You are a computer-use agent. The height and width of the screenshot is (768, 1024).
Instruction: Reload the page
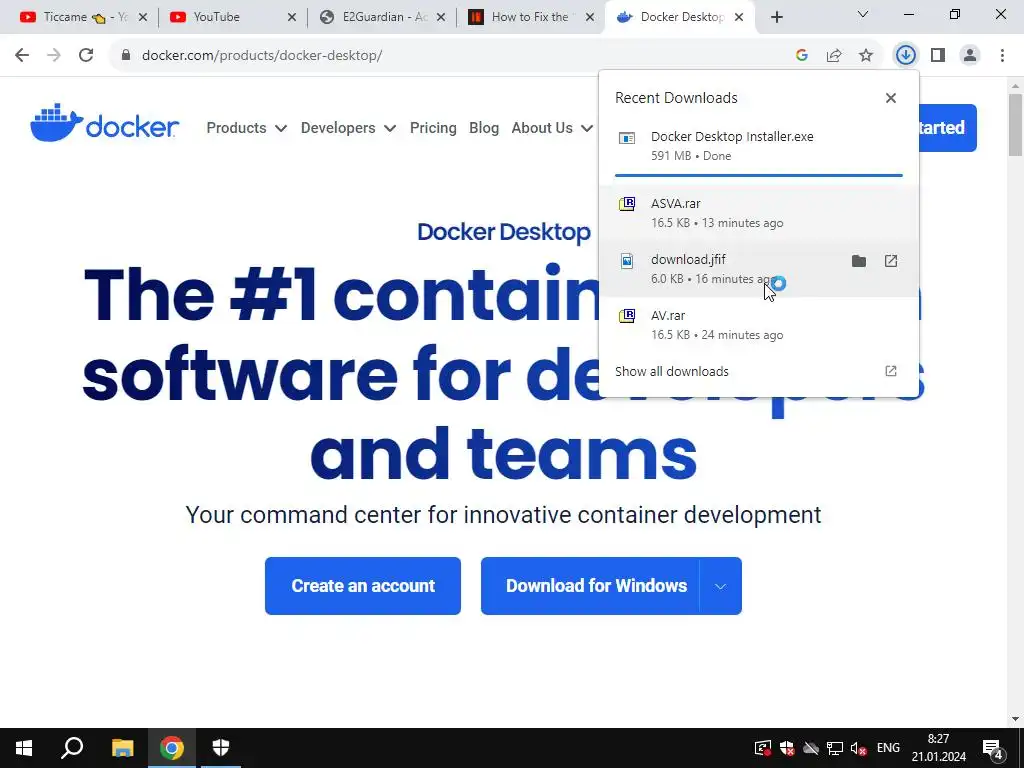pos(86,56)
